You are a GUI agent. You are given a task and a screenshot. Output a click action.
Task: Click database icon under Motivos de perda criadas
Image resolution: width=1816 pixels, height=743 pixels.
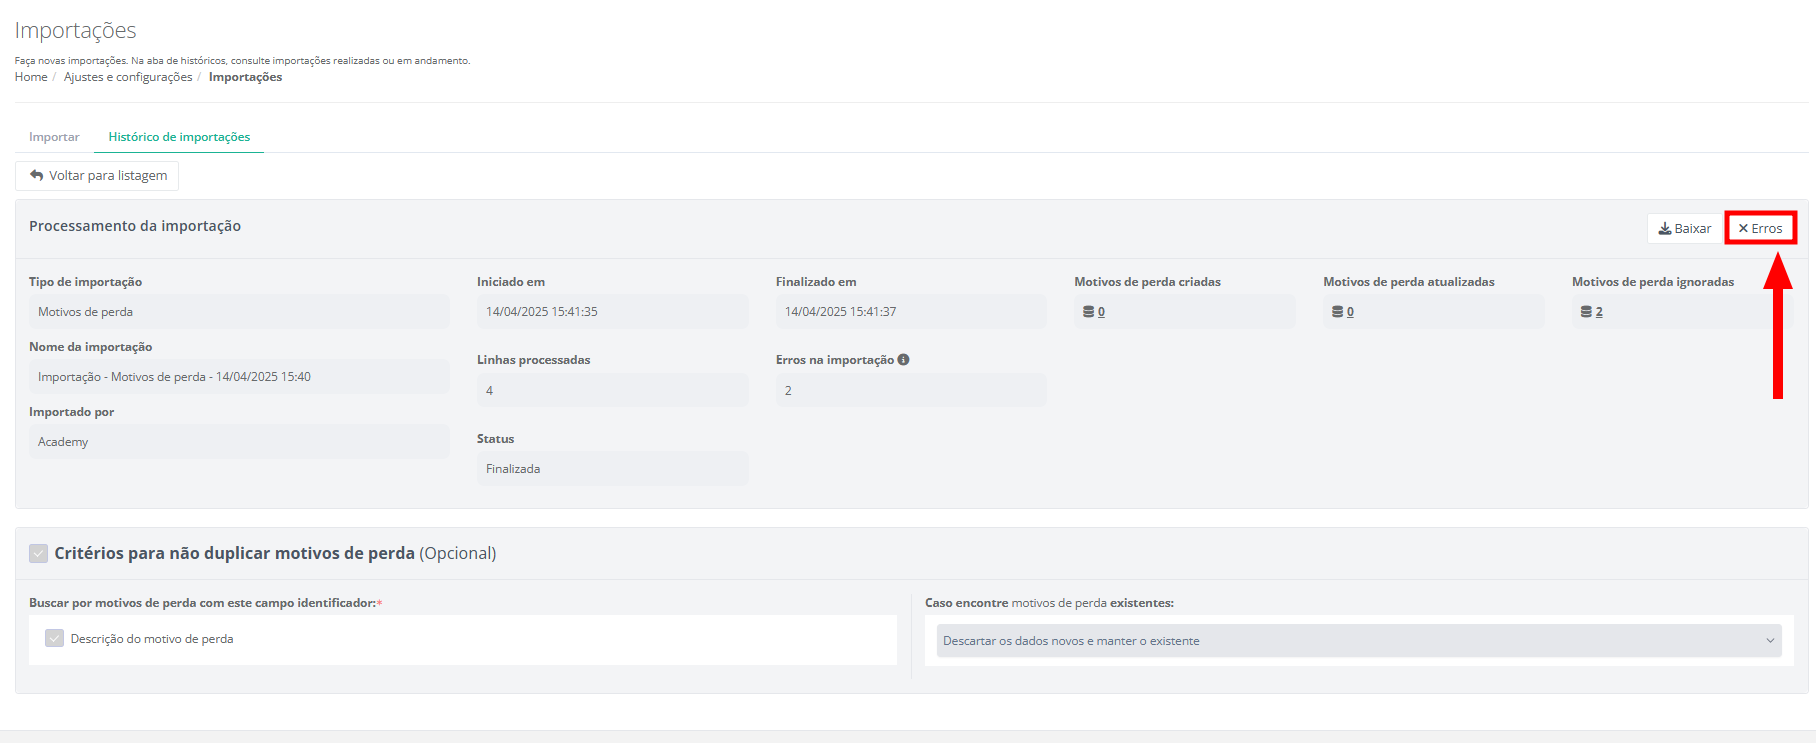click(x=1088, y=312)
